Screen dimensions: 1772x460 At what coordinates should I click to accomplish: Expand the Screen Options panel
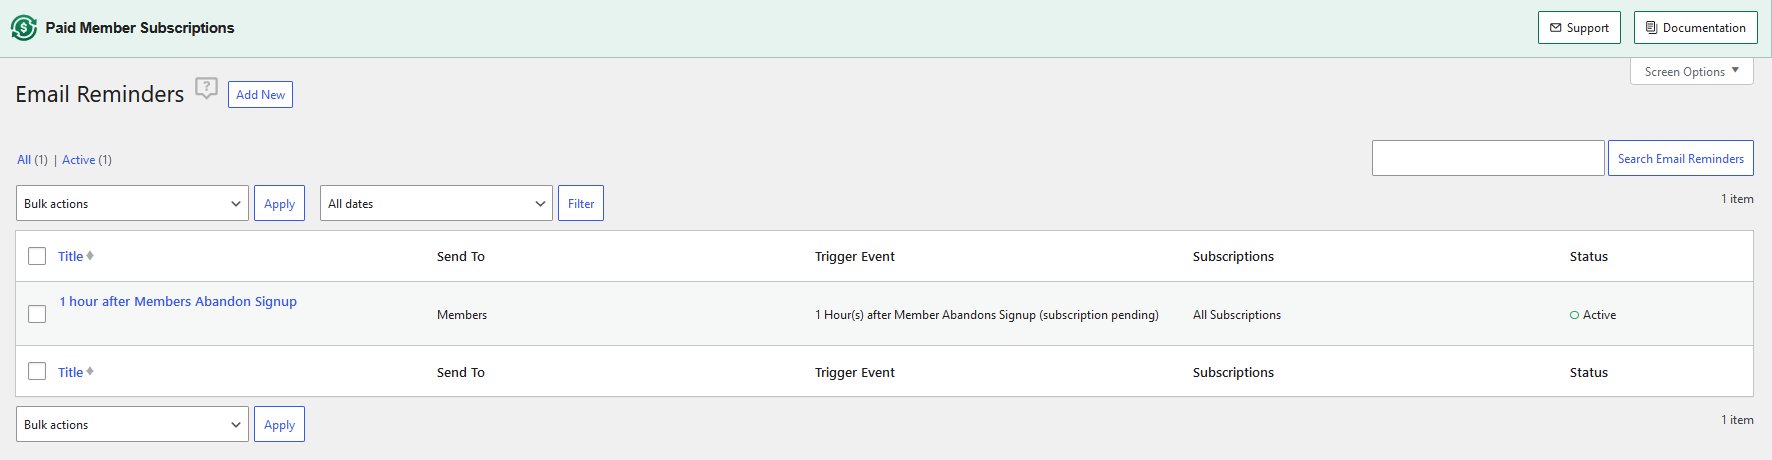click(1692, 72)
